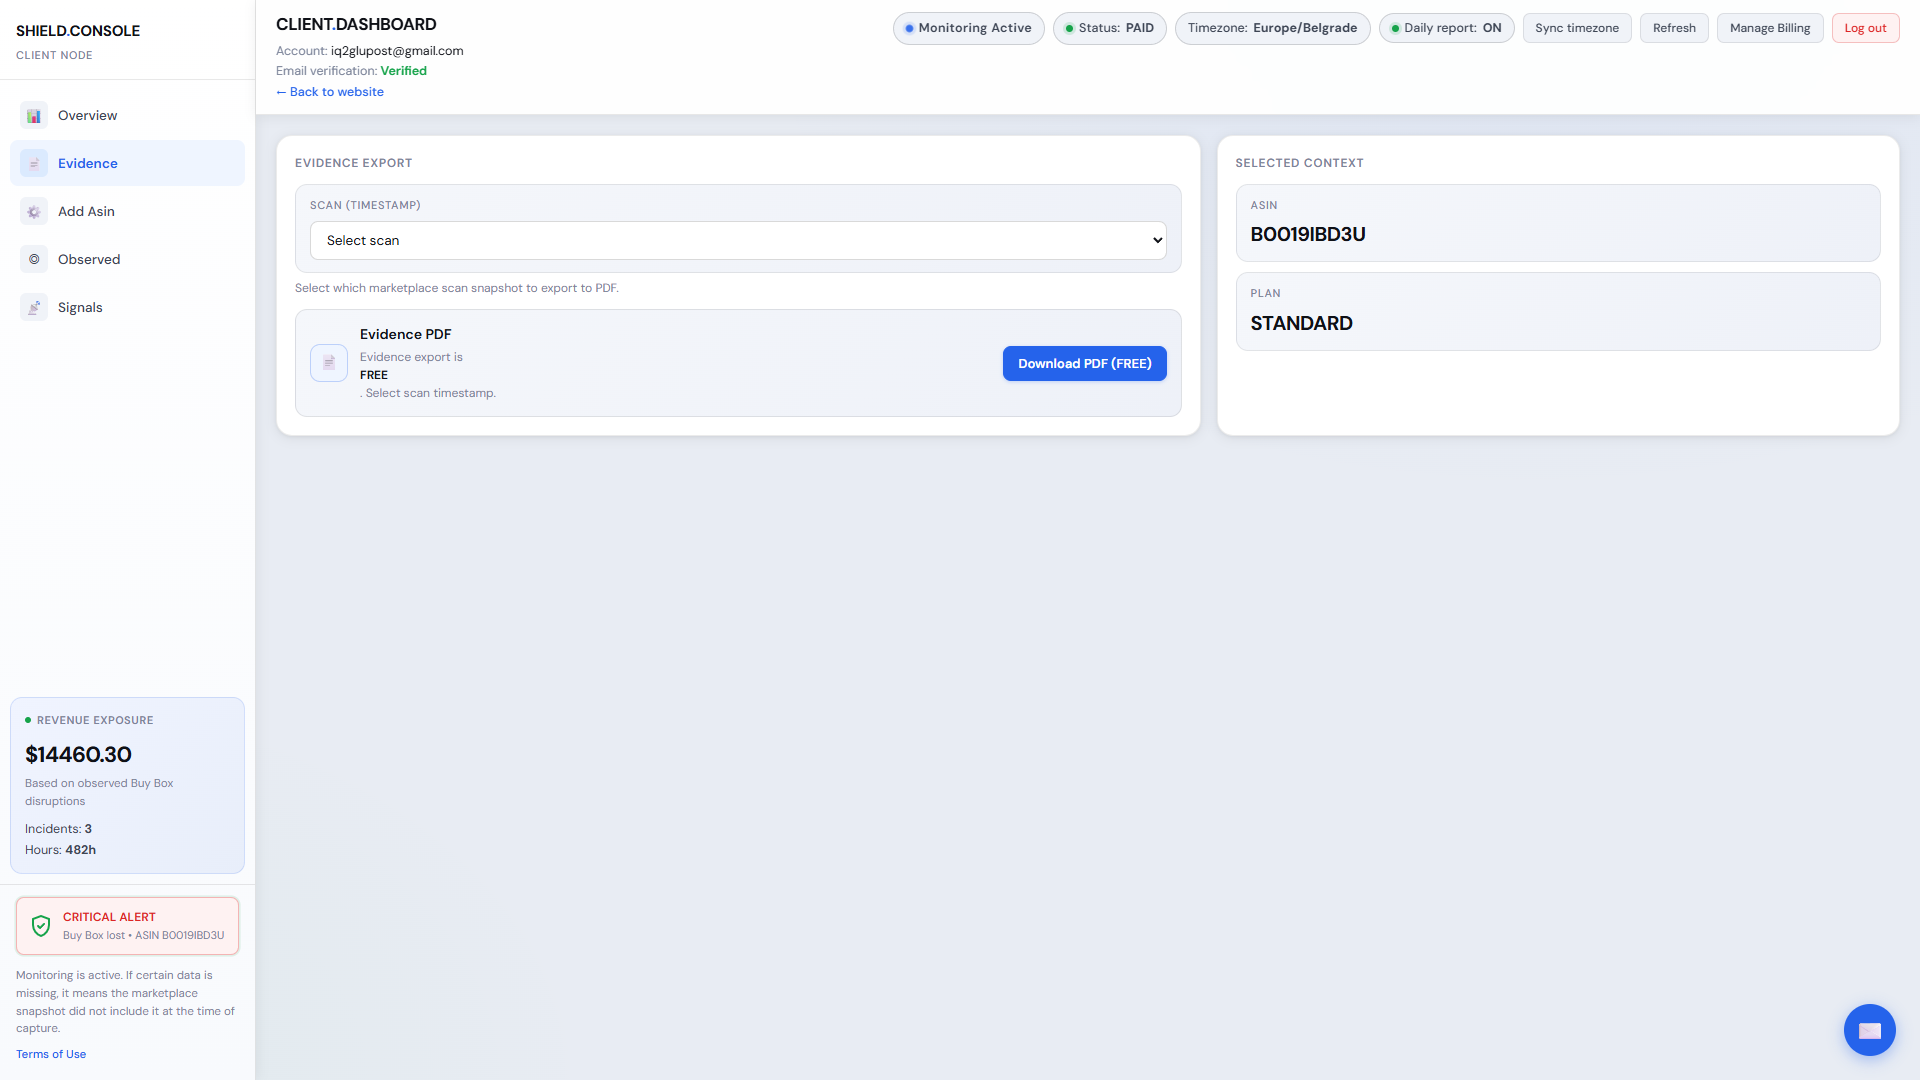Click the Signals icon in sidebar
This screenshot has width=1920, height=1080.
point(34,308)
